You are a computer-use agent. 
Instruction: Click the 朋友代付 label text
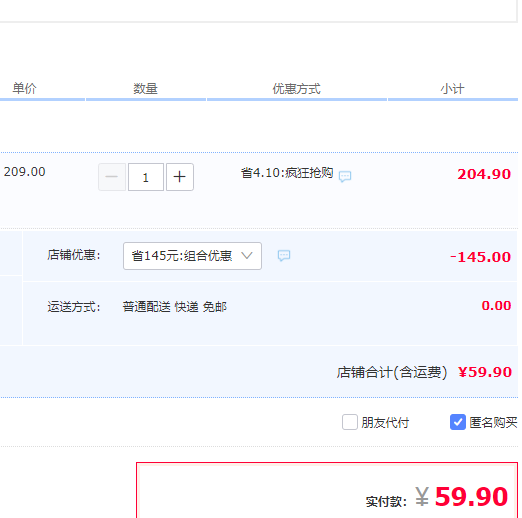click(x=385, y=423)
